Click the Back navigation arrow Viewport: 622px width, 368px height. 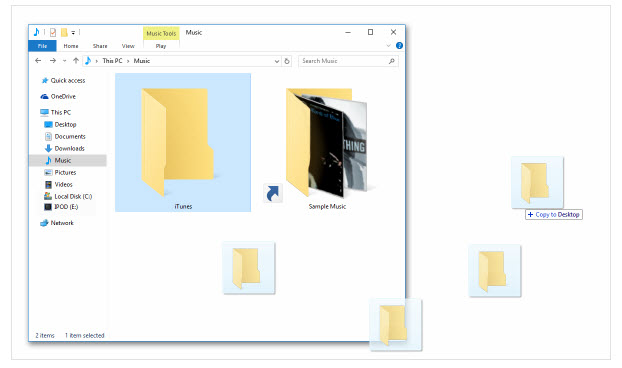point(38,61)
